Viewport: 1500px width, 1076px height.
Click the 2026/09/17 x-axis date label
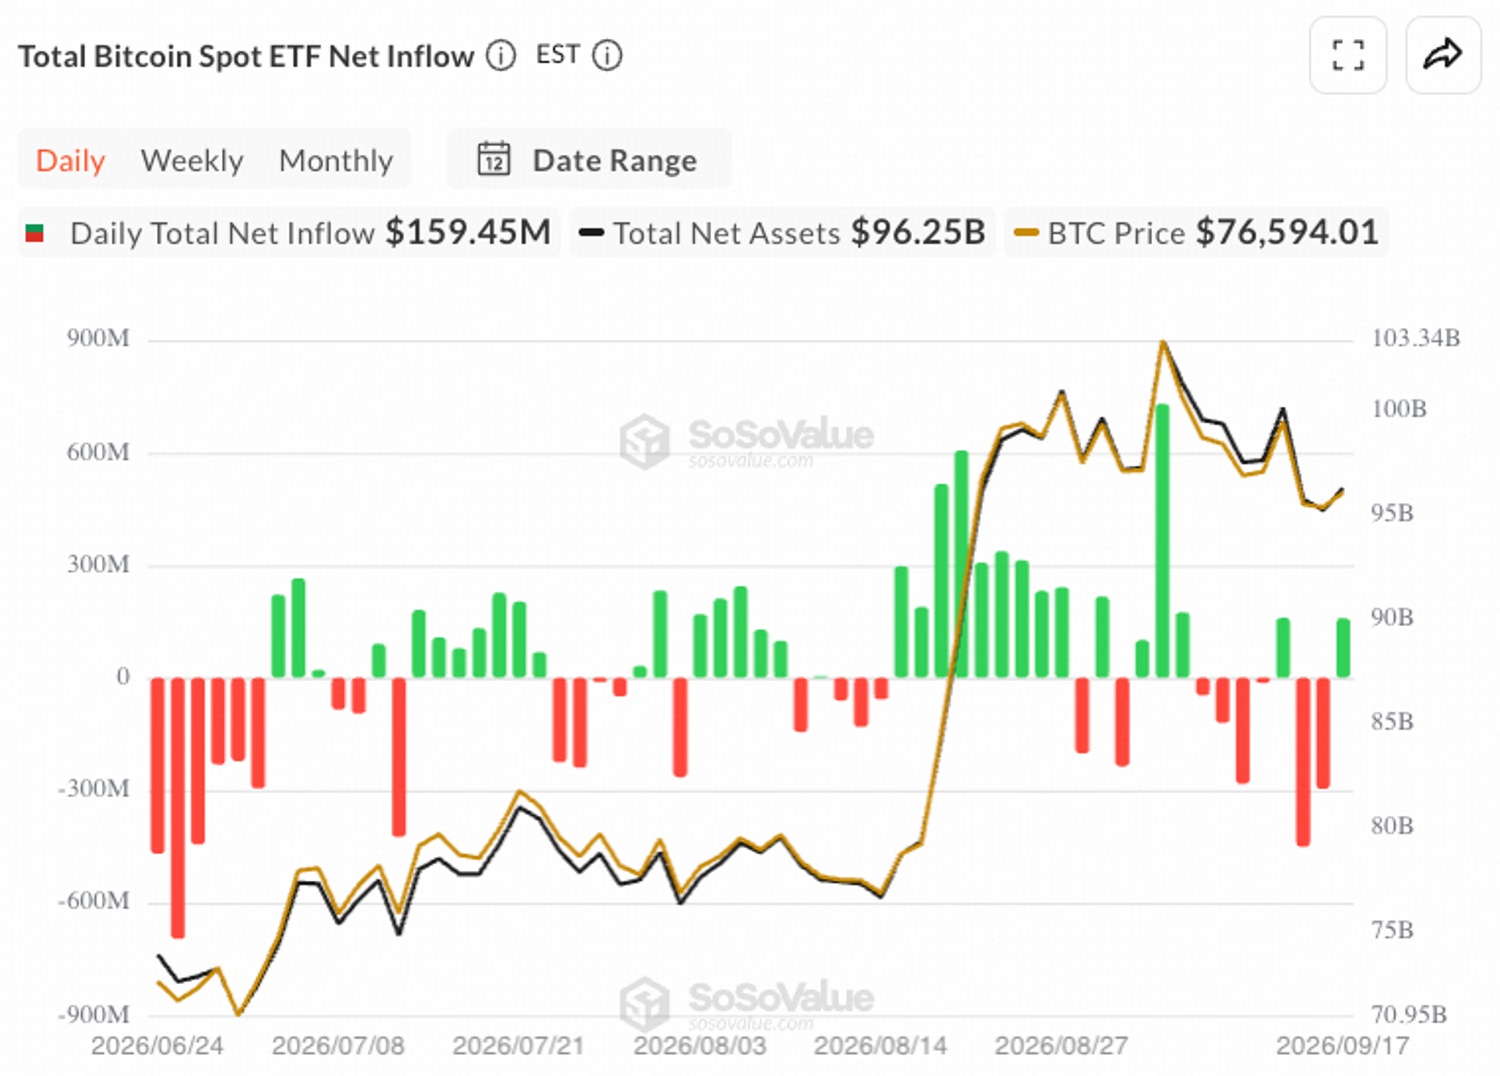pos(1342,1046)
